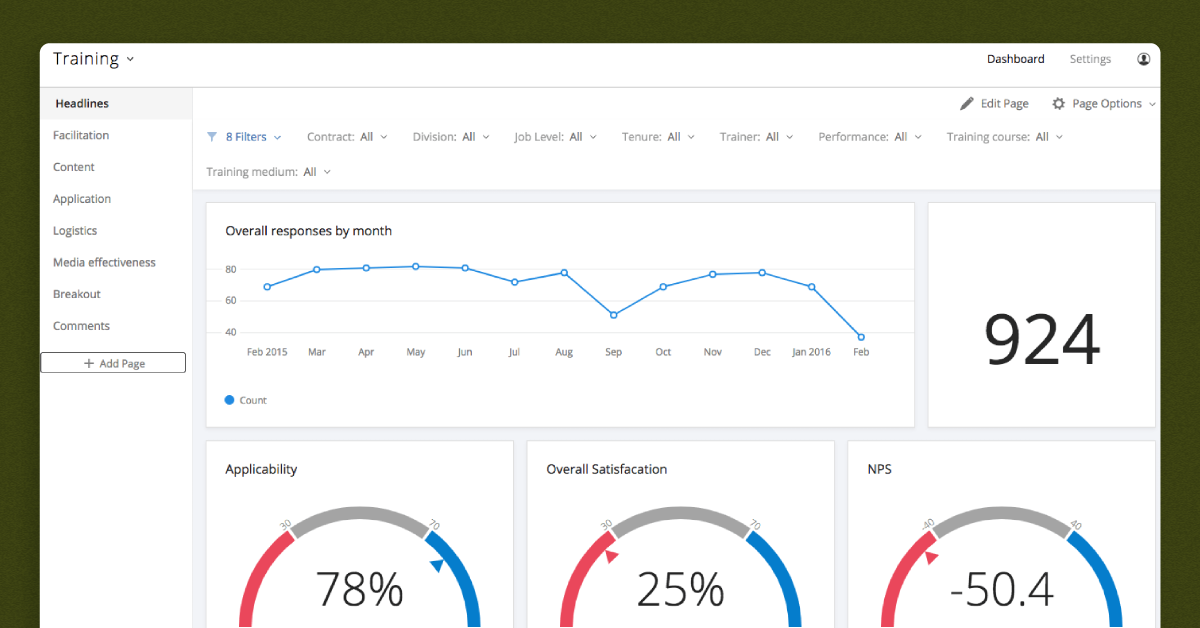Image resolution: width=1200 pixels, height=628 pixels.
Task: Click the 924 total count value
Action: coord(1042,341)
